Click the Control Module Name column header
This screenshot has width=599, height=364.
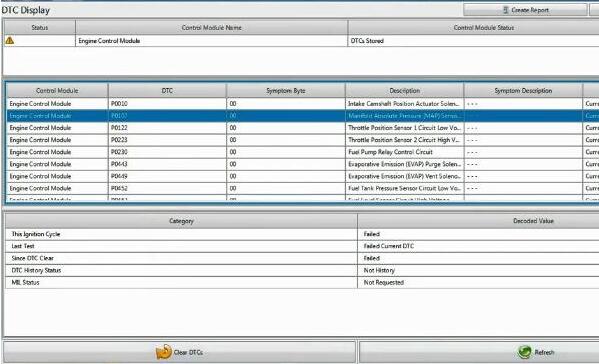coord(212,28)
